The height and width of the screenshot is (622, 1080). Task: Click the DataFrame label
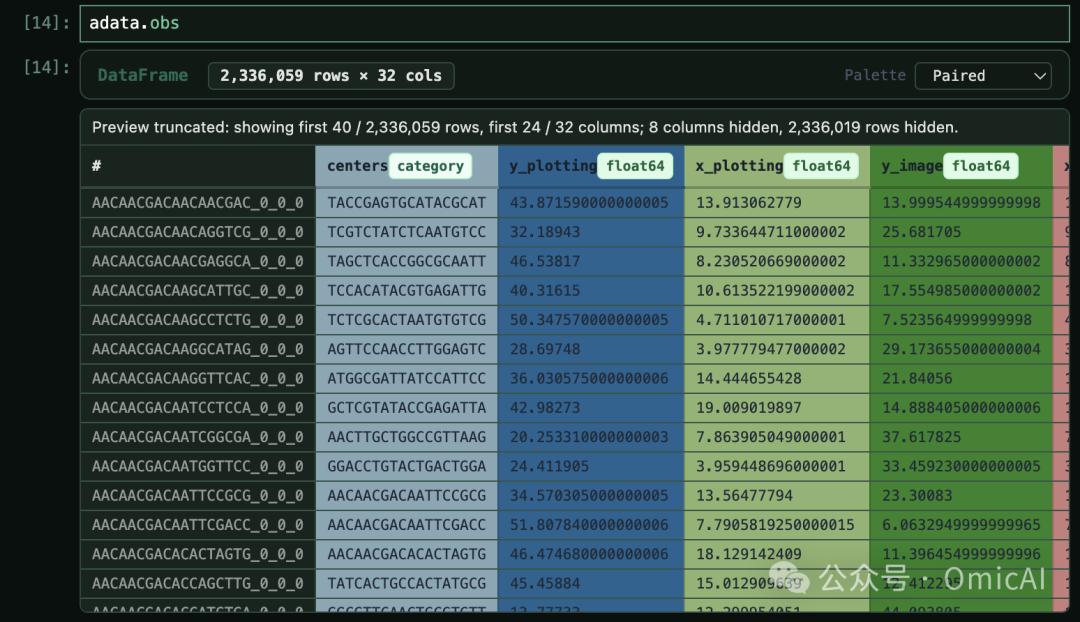click(143, 76)
